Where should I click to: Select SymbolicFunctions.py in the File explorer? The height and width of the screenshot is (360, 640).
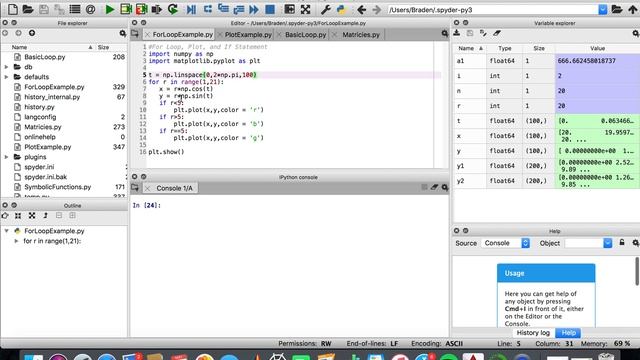58,187
